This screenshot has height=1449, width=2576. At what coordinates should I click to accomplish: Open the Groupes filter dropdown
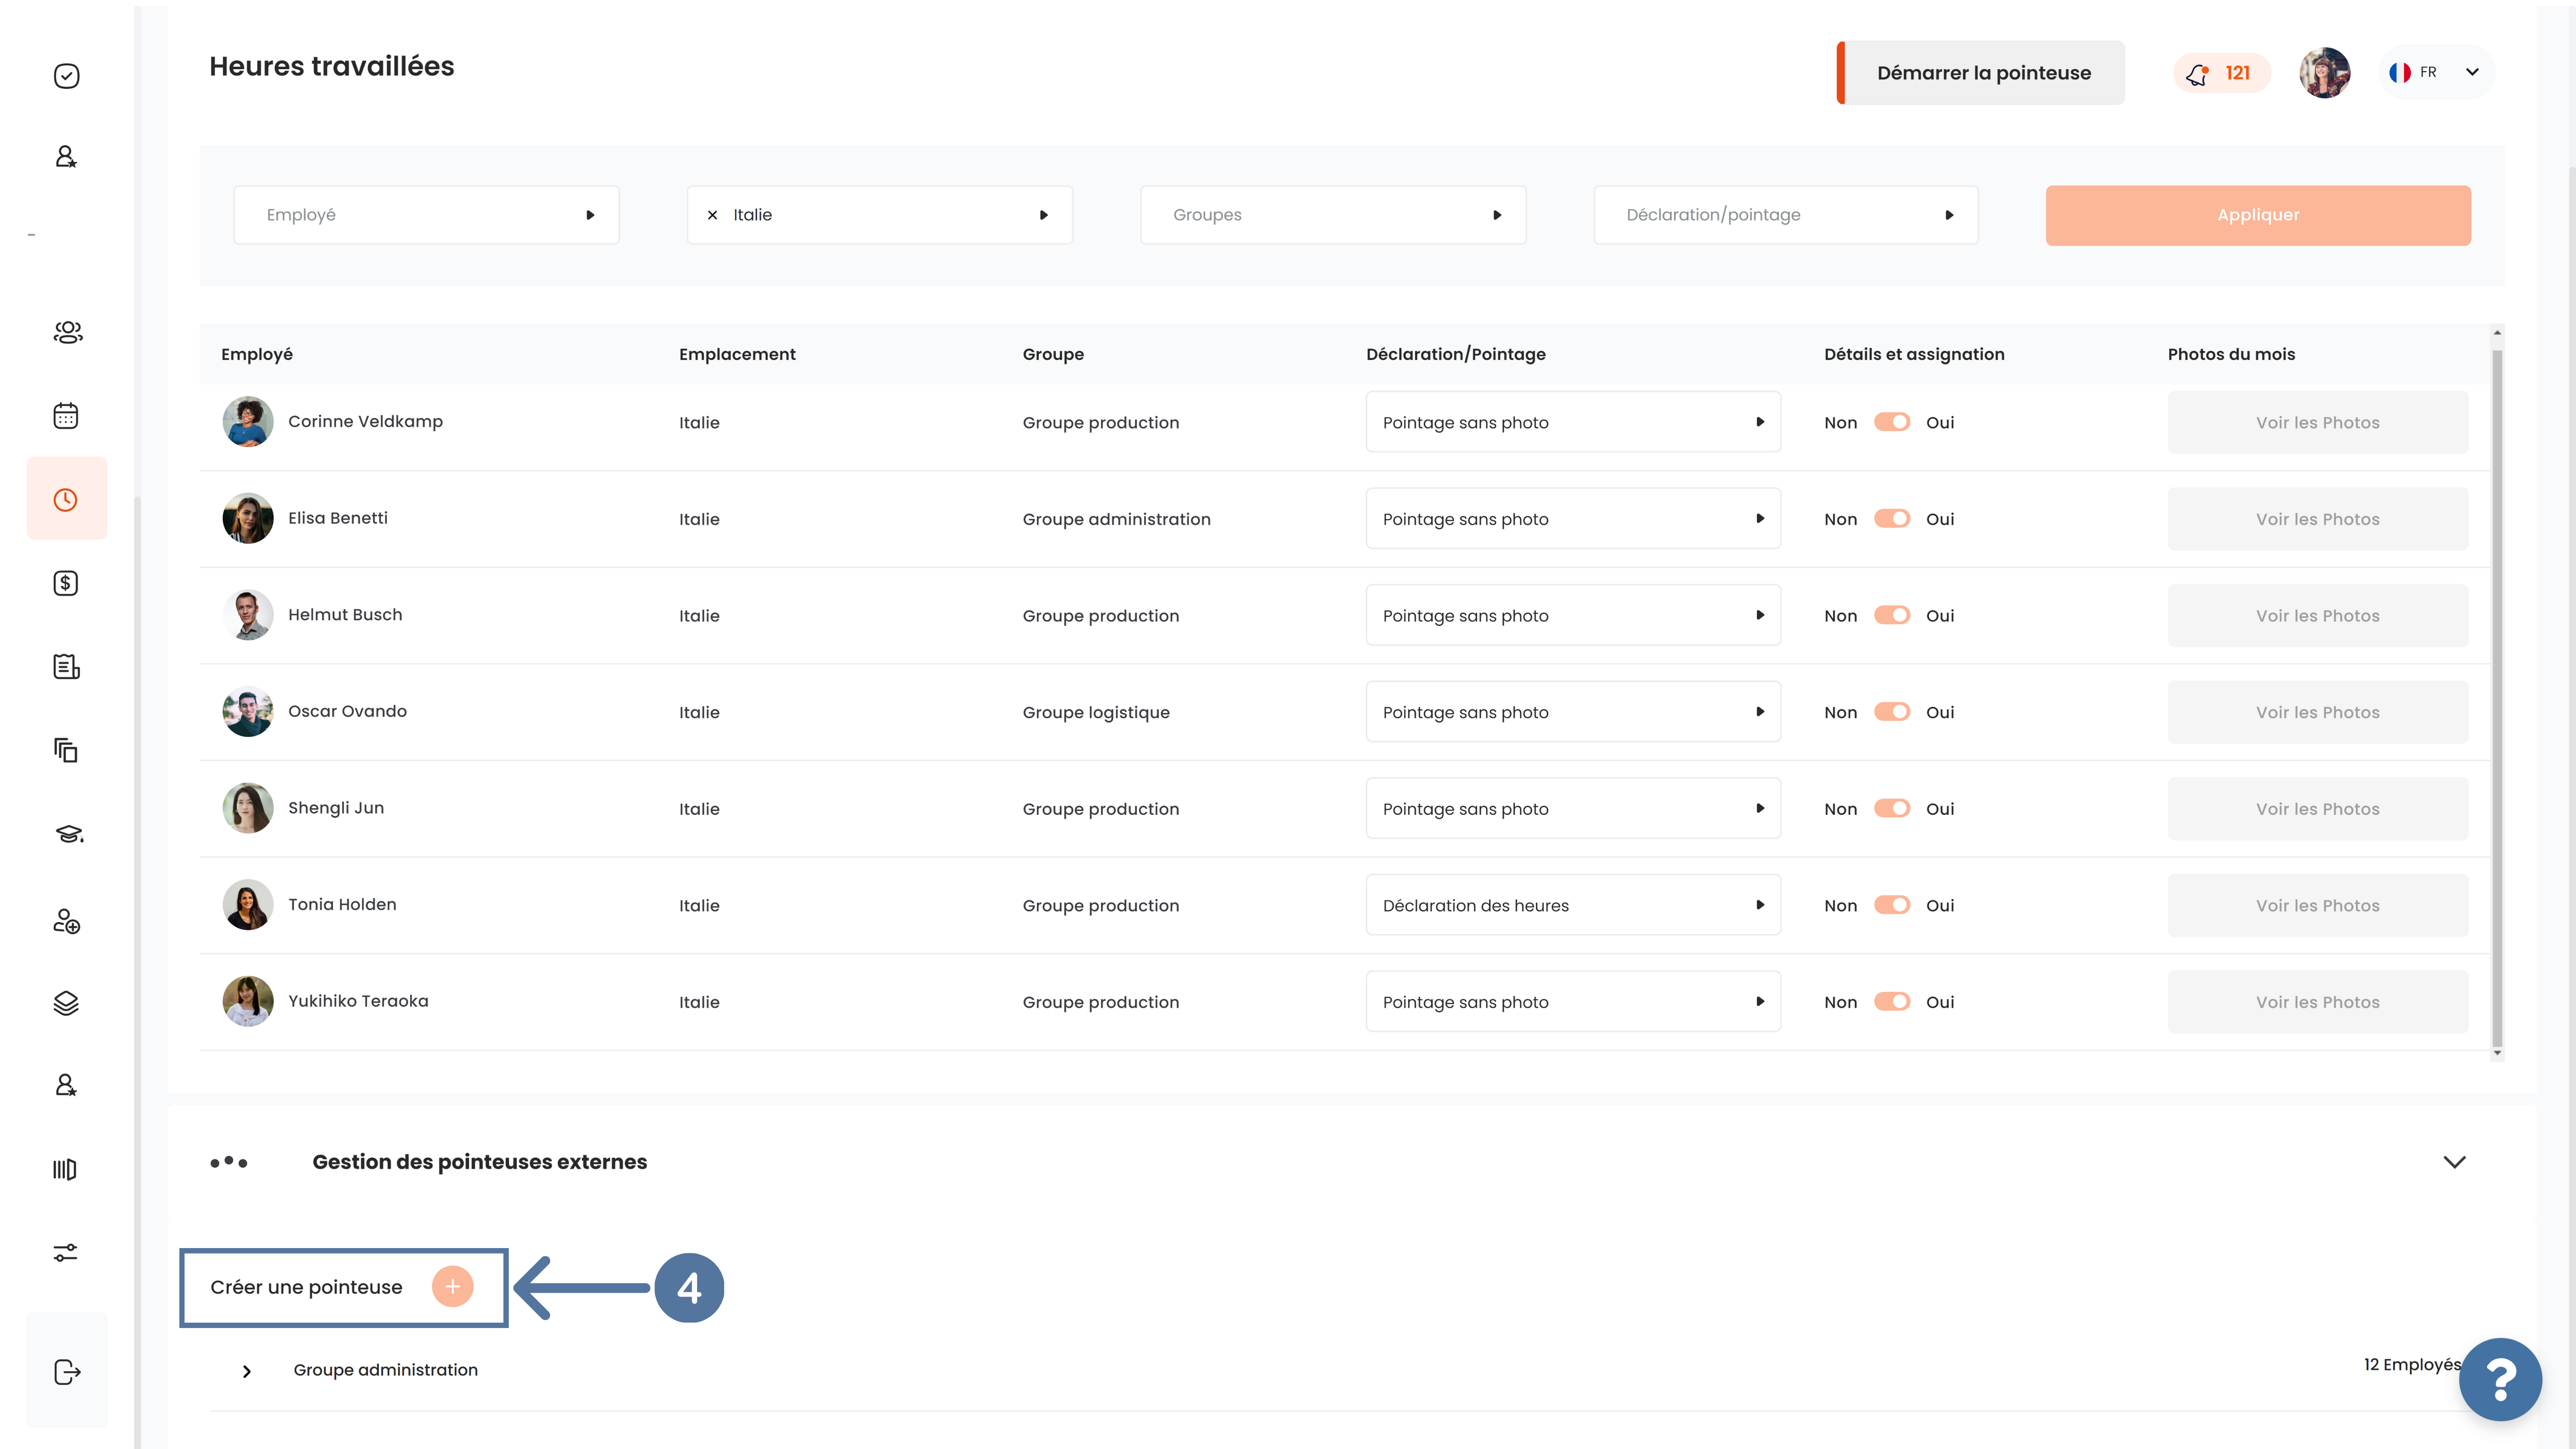1333,215
